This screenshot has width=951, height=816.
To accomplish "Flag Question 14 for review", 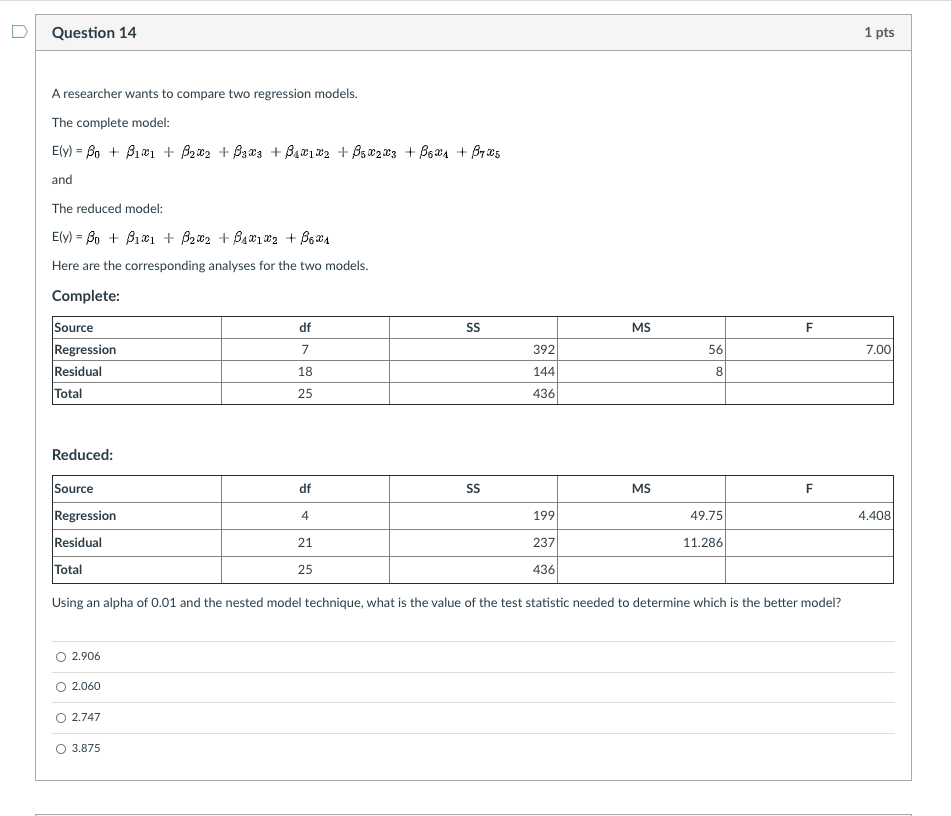I will tap(20, 32).
